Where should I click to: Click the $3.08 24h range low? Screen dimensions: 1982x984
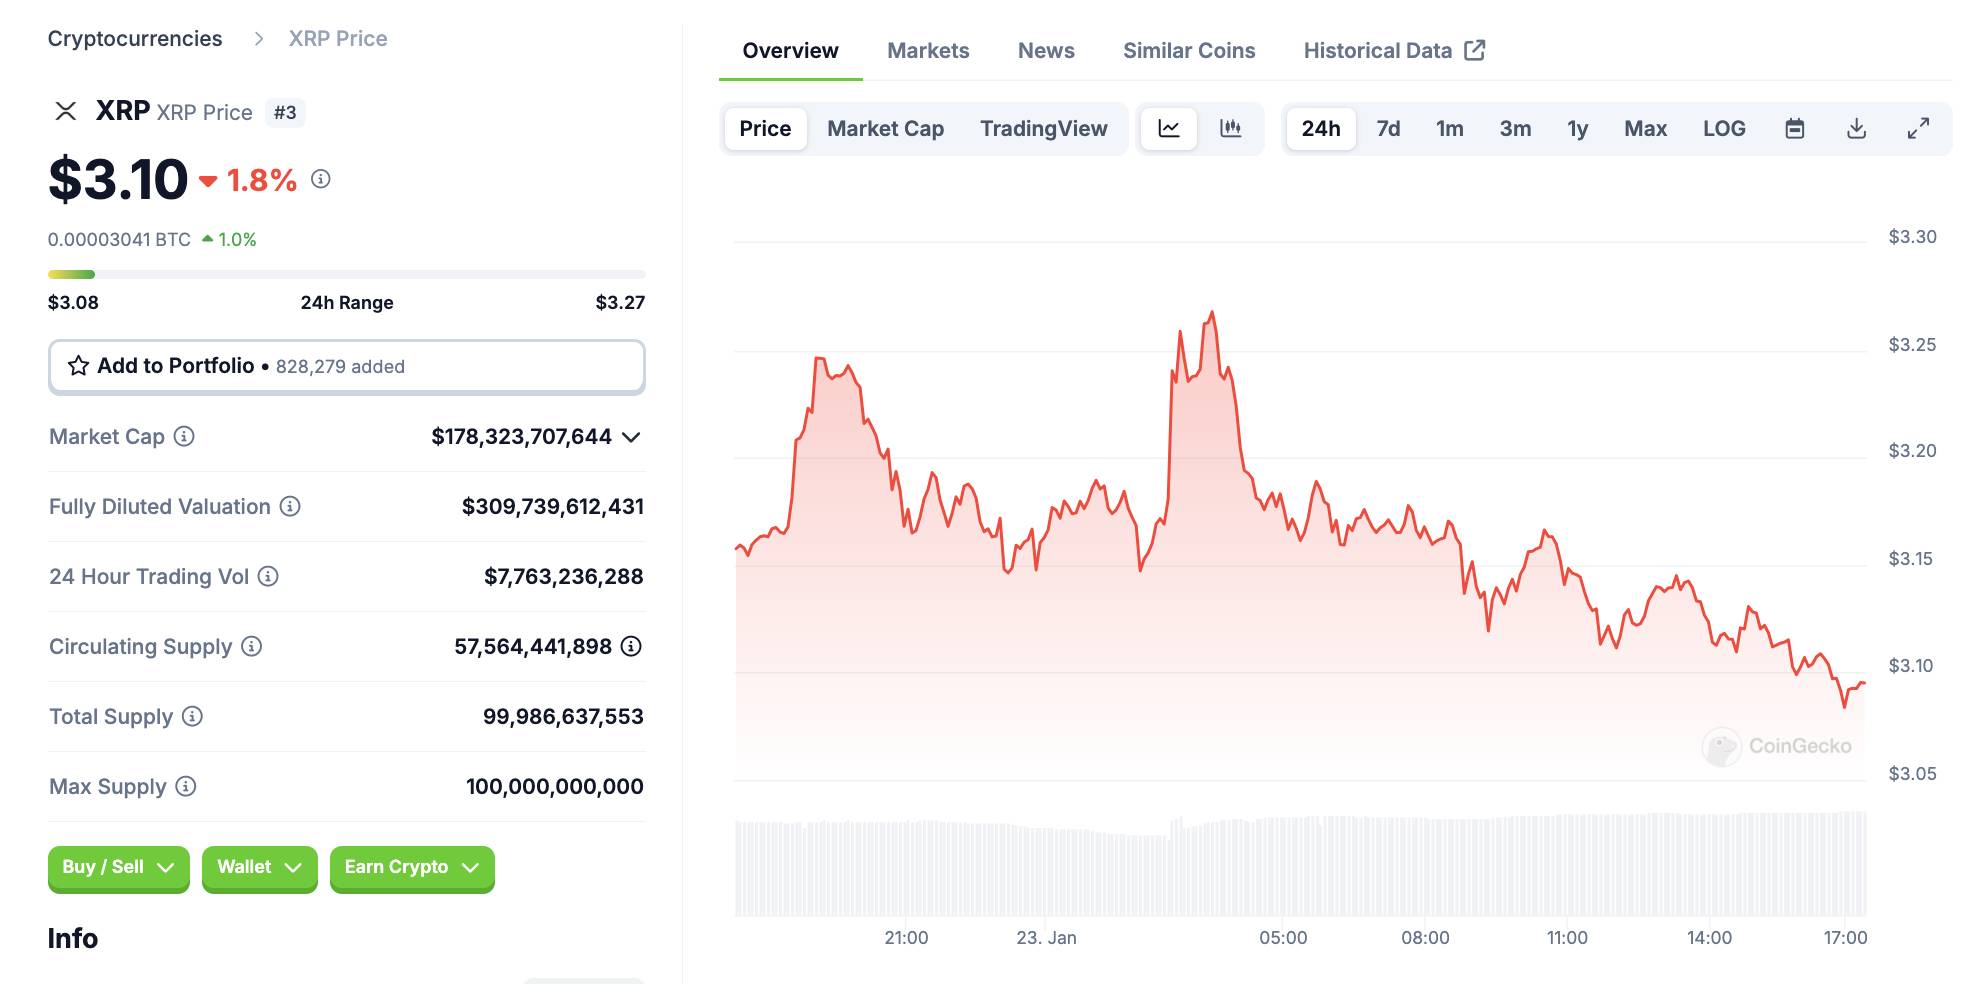click(x=73, y=302)
